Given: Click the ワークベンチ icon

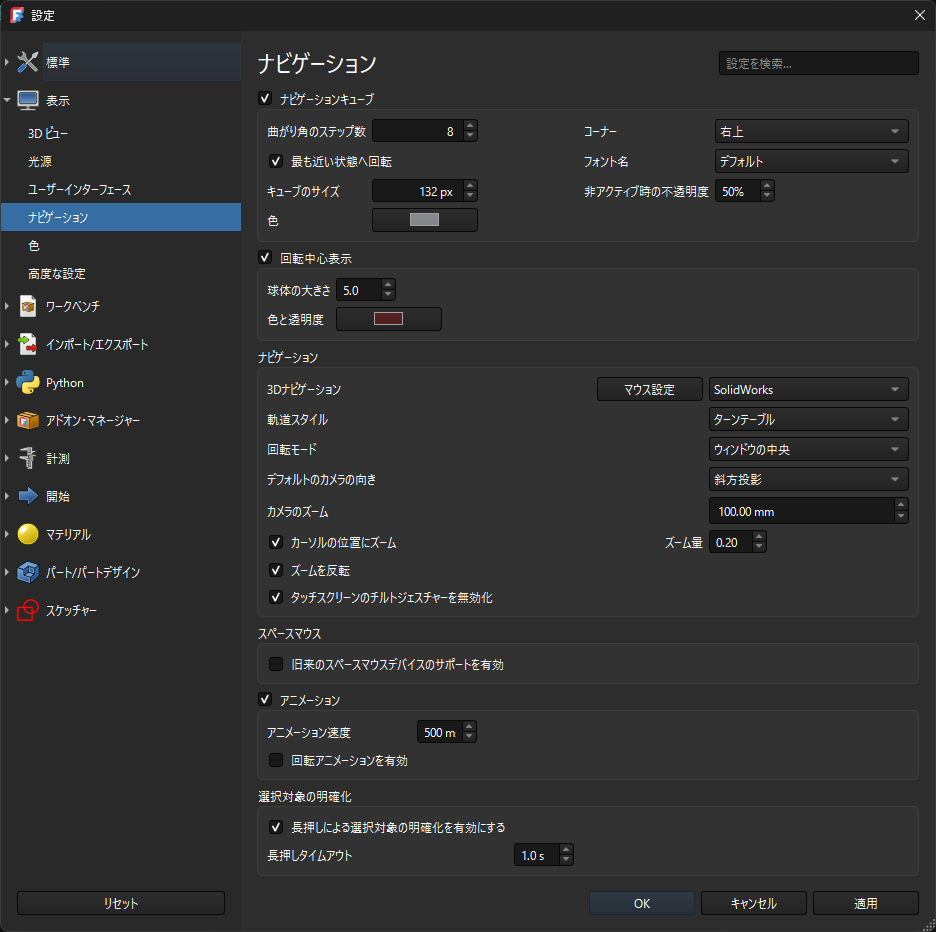Looking at the screenshot, I should click(27, 306).
